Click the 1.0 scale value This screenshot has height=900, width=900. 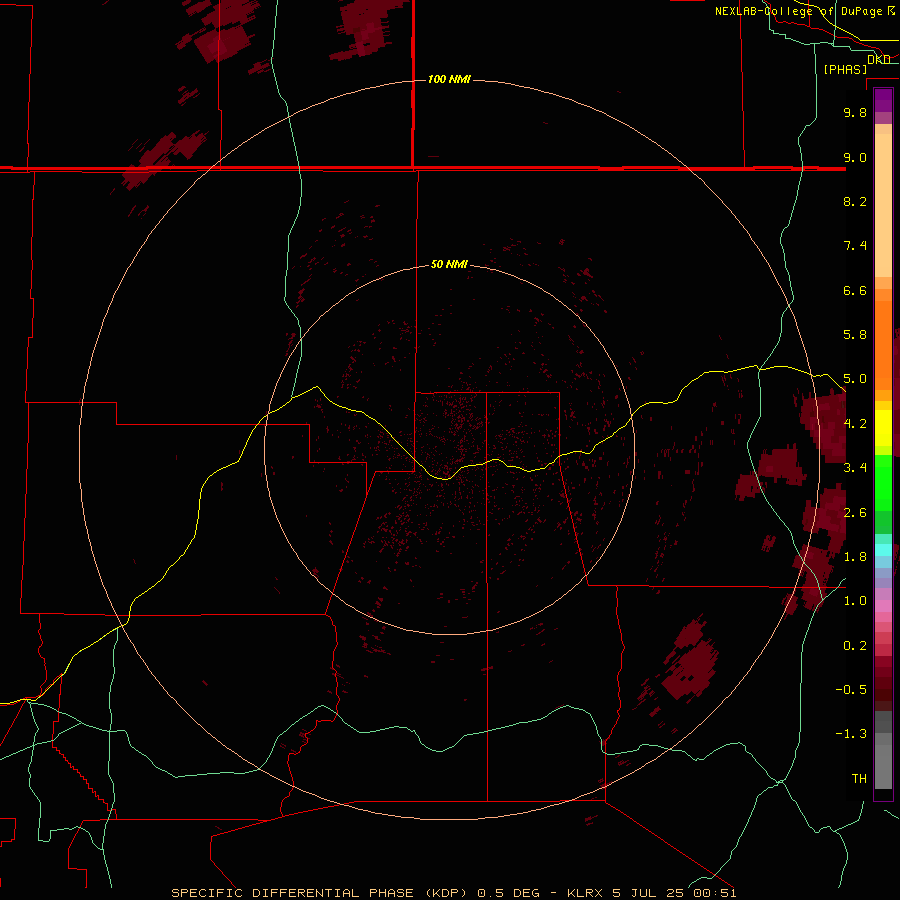[855, 601]
